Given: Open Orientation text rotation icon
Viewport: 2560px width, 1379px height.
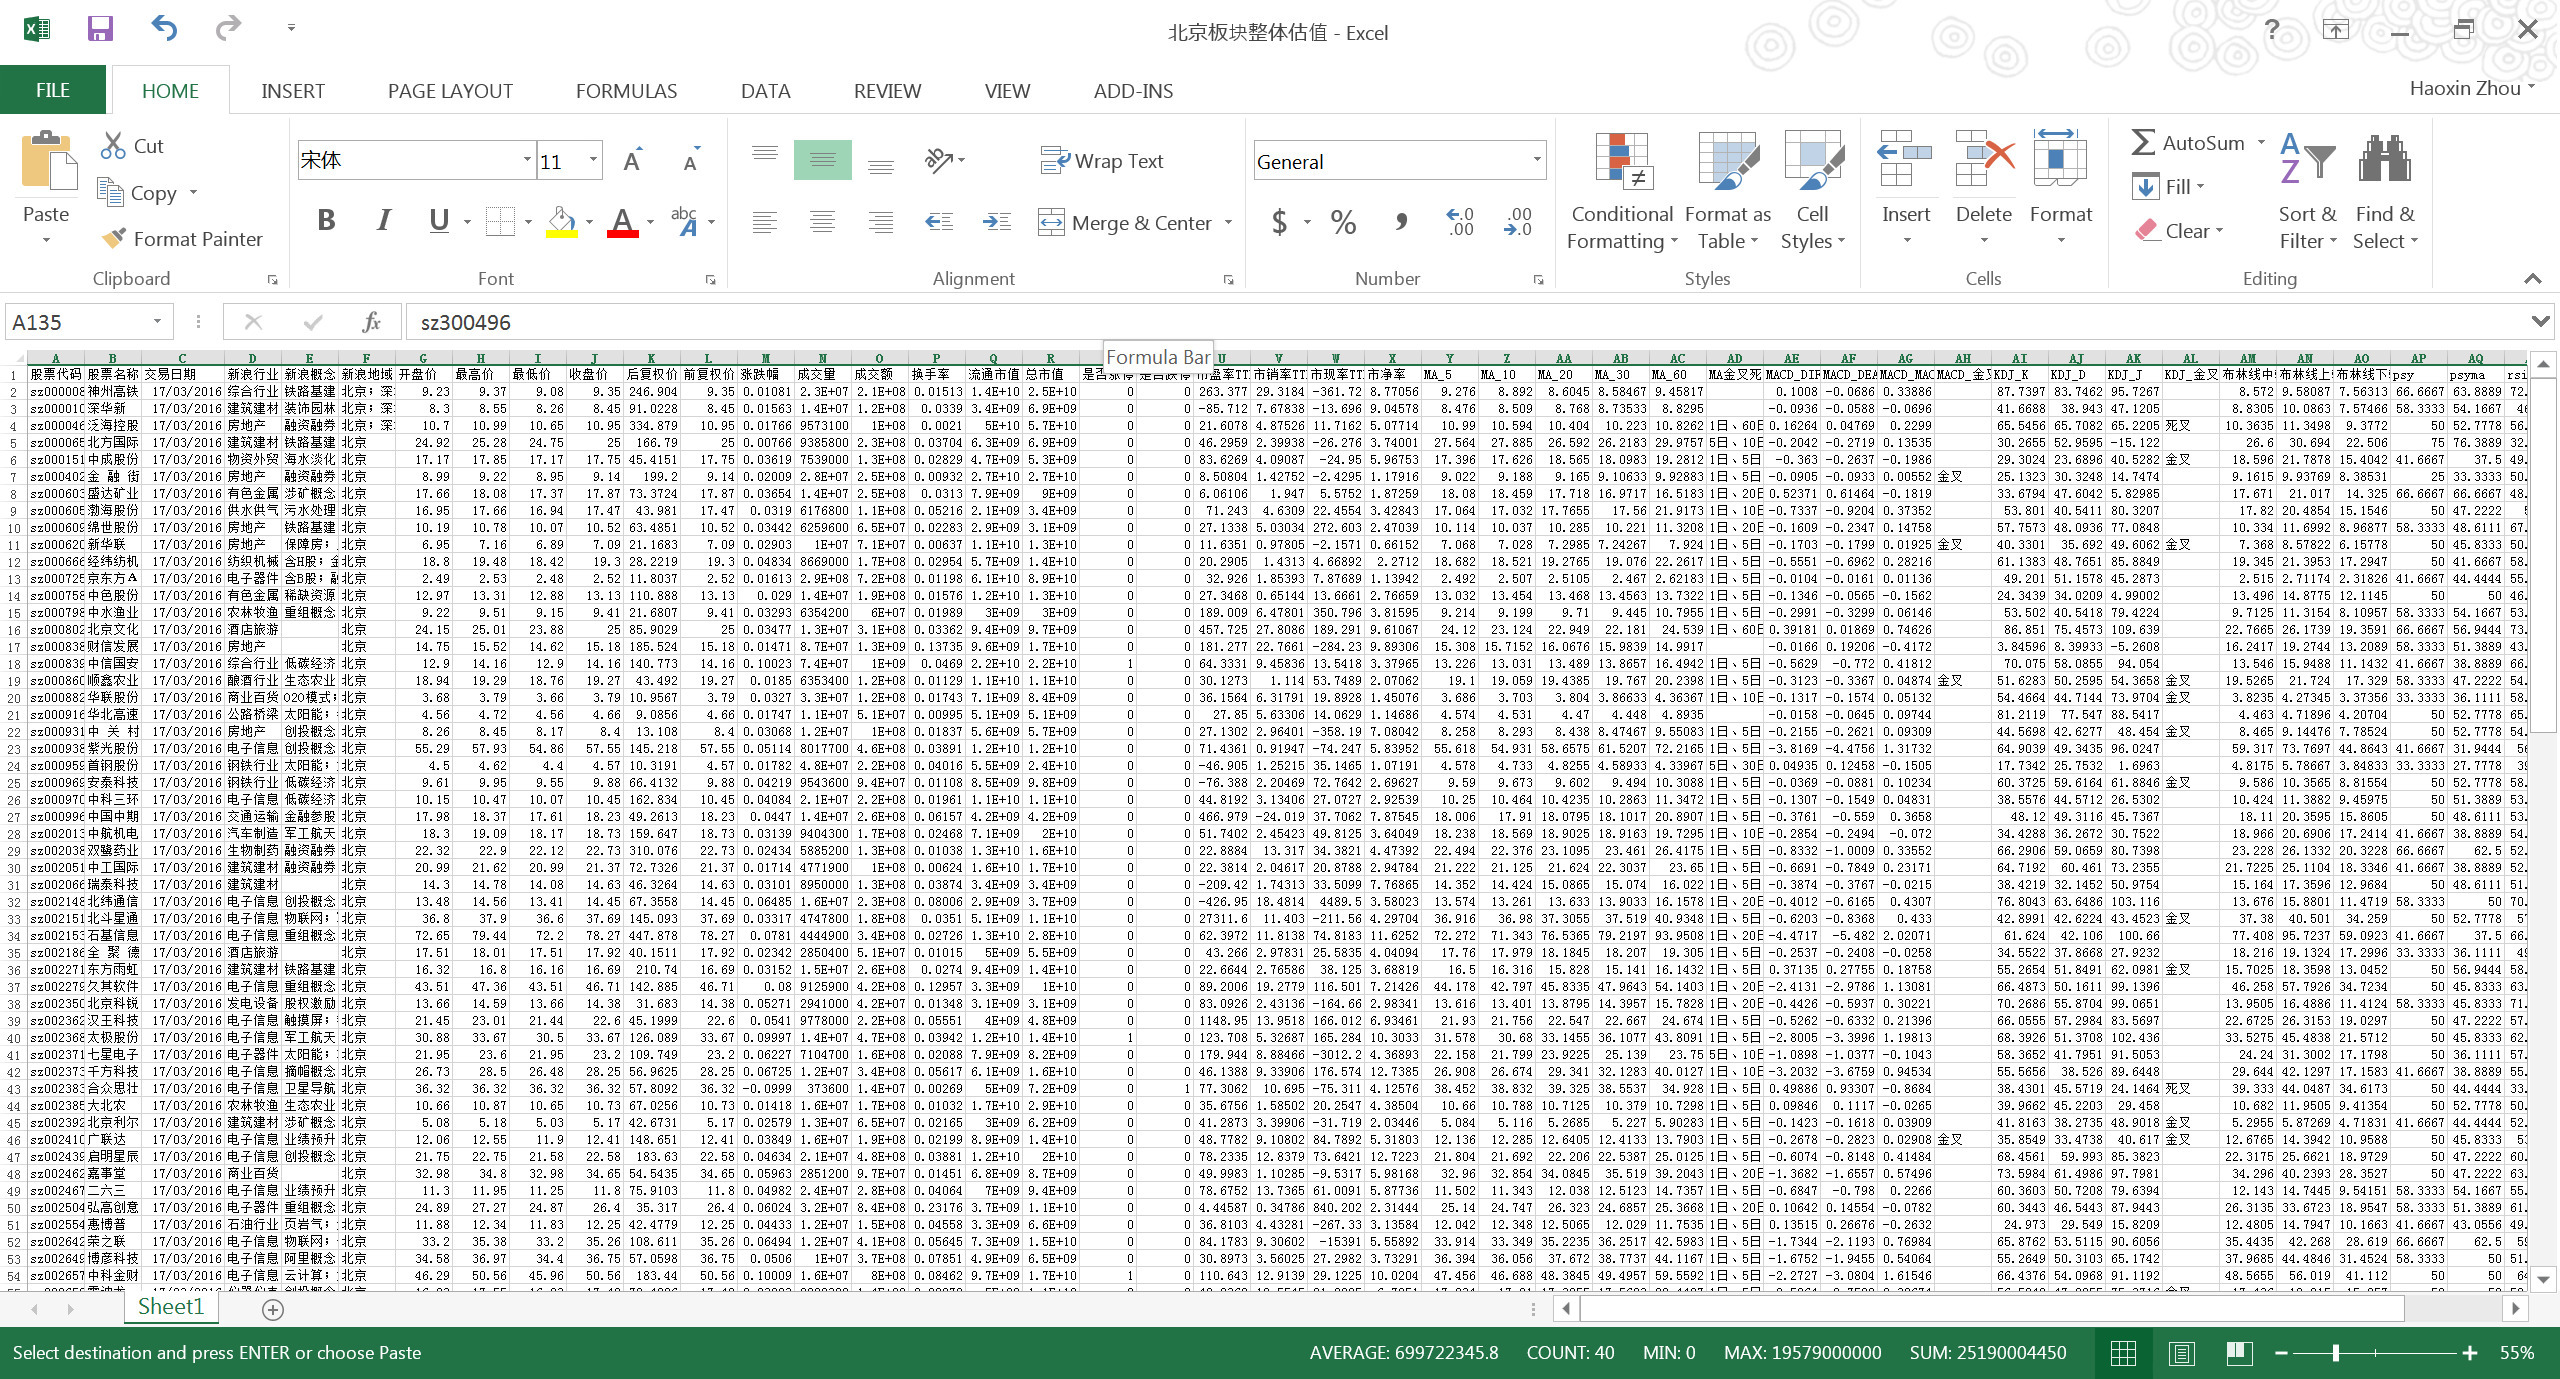Looking at the screenshot, I should coord(939,160).
